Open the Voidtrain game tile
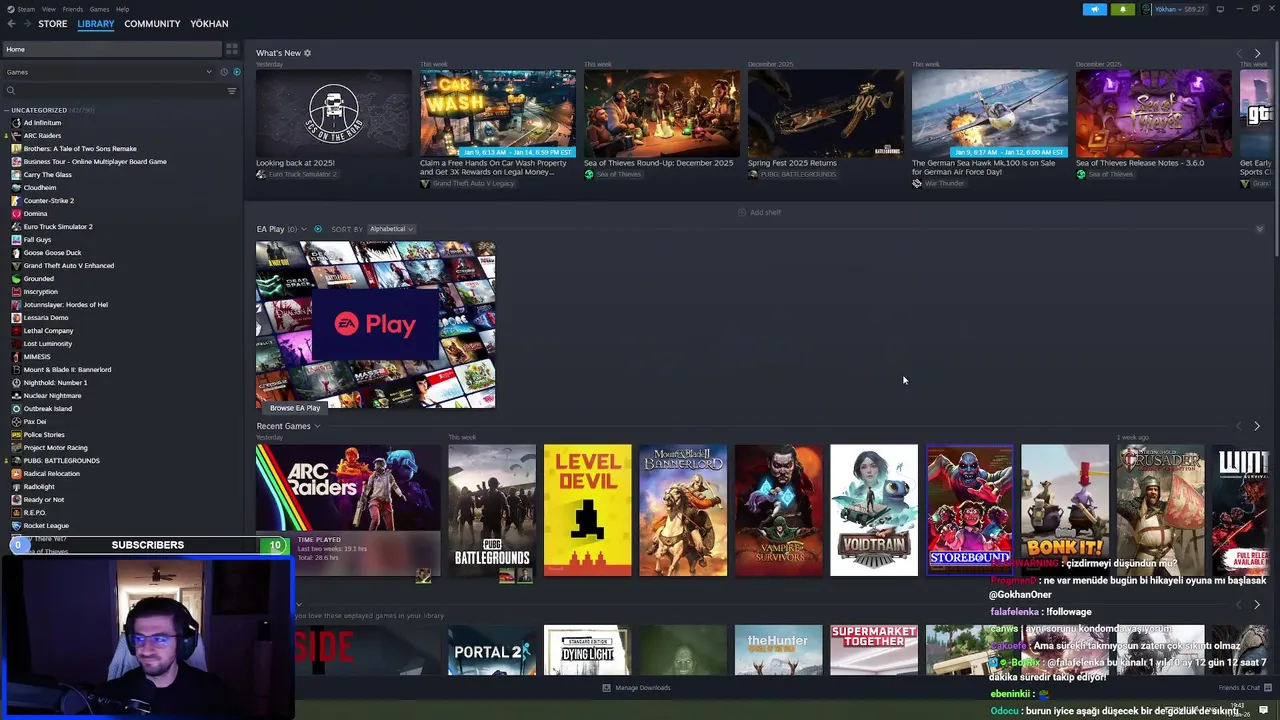The width and height of the screenshot is (1280, 720). coord(874,510)
